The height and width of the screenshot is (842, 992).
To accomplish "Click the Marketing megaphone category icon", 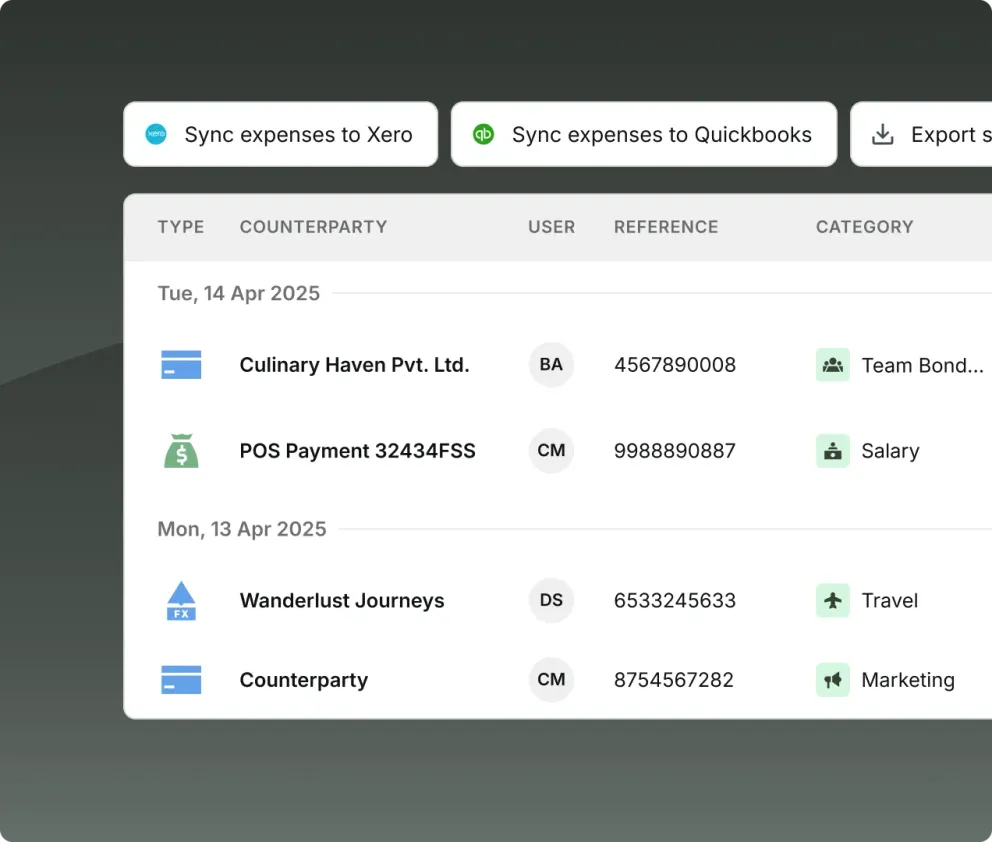I will (x=833, y=680).
